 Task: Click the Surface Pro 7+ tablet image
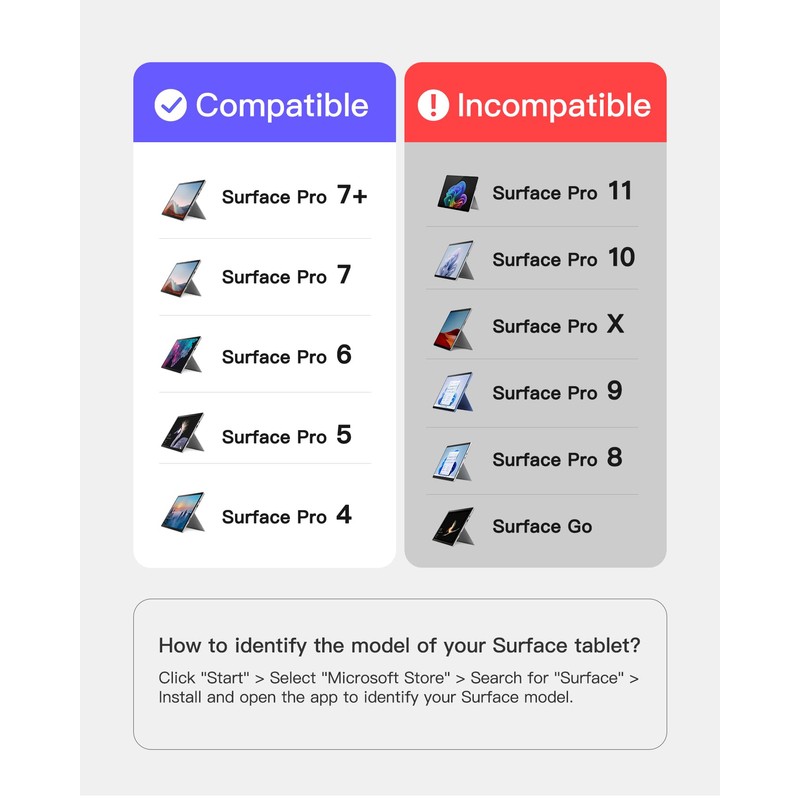tap(183, 198)
